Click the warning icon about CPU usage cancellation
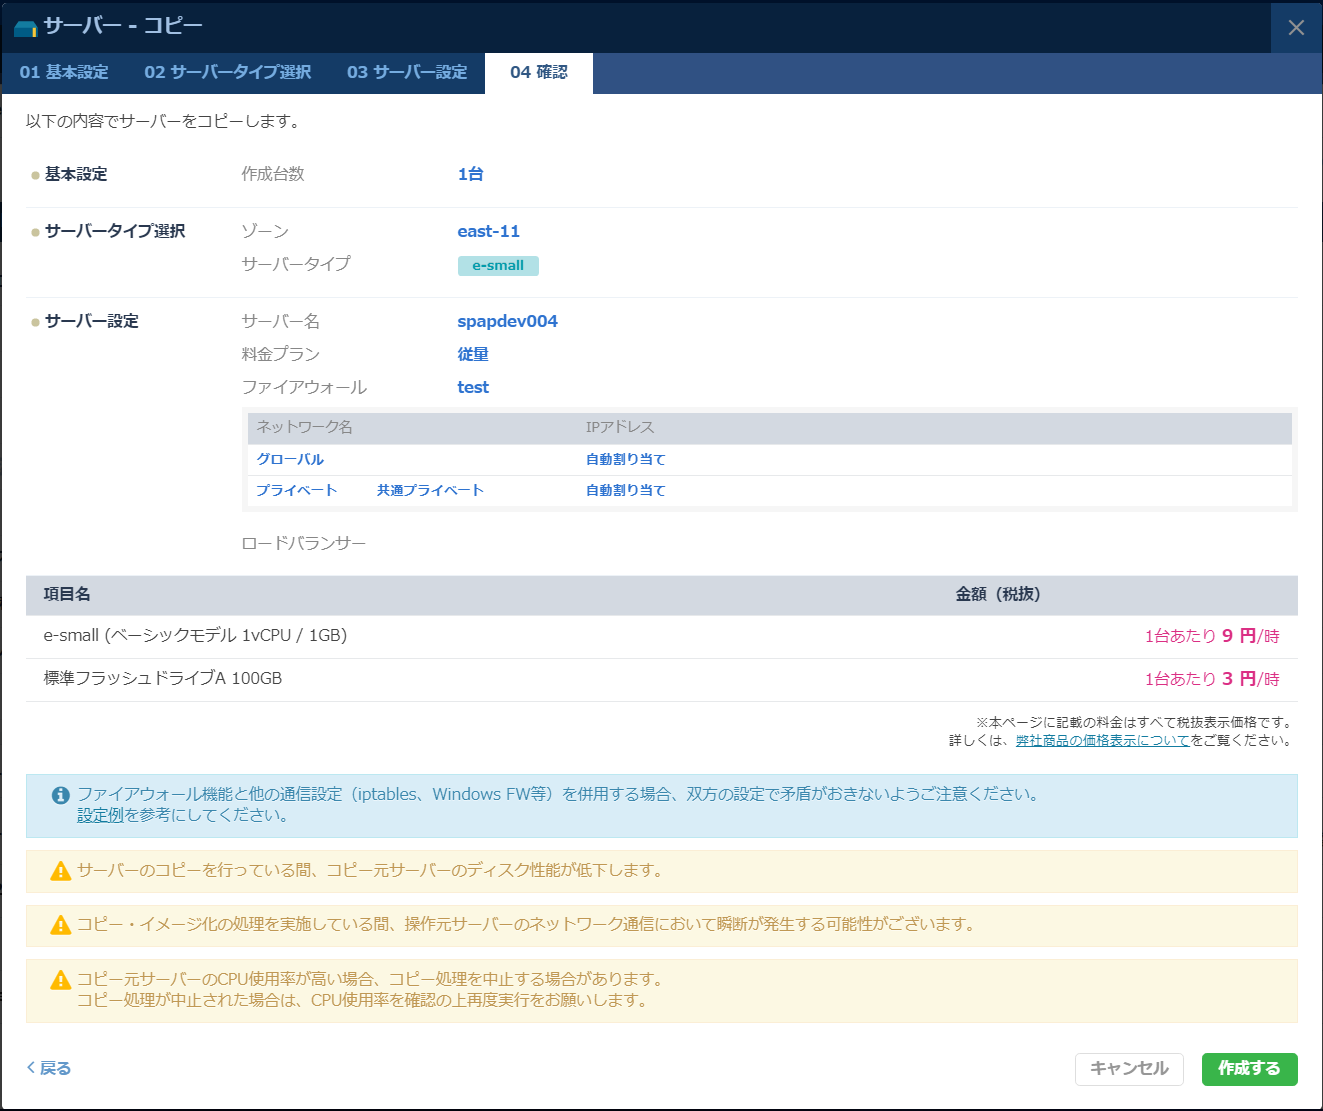 (57, 980)
